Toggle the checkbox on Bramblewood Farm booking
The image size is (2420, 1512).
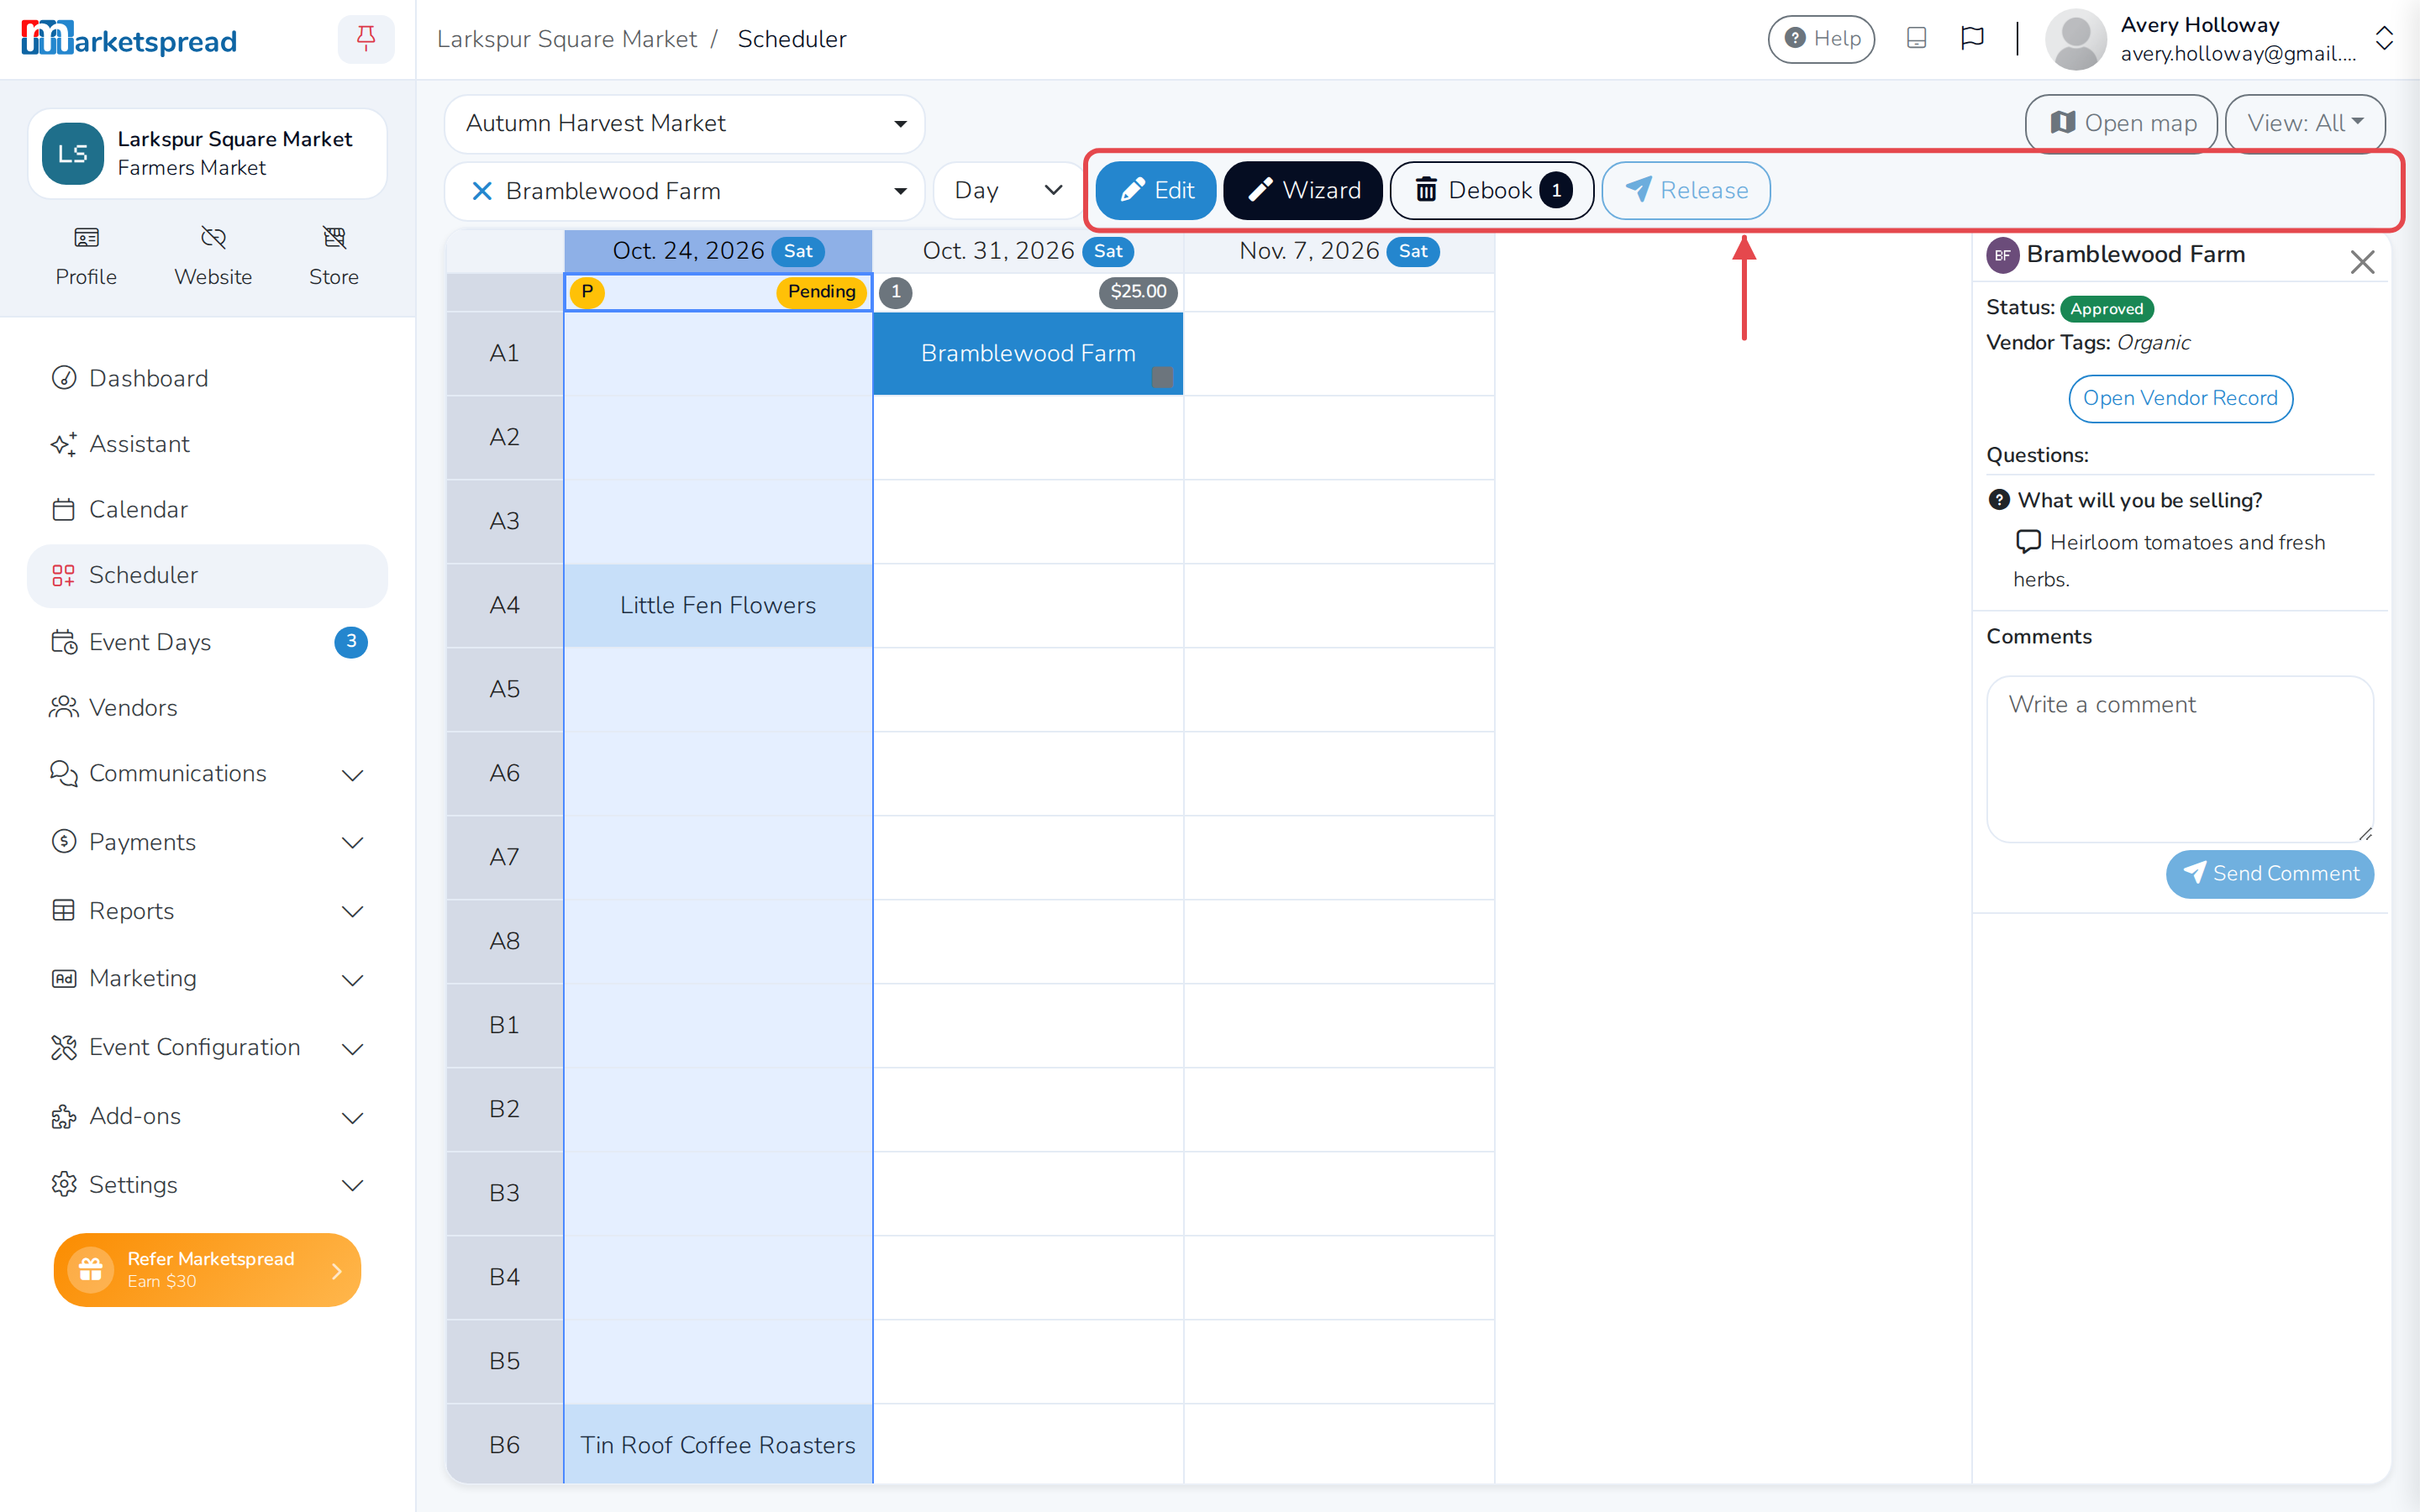1162,377
